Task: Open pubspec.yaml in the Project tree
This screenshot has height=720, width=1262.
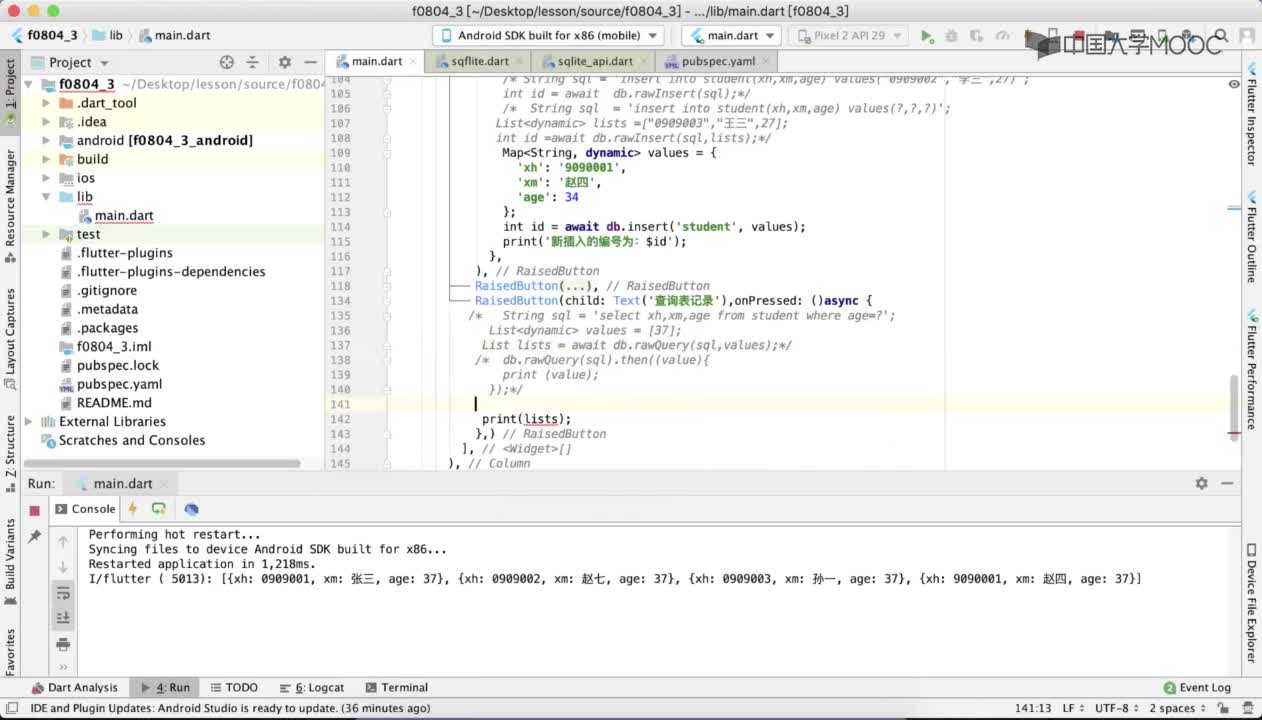Action: 119,384
